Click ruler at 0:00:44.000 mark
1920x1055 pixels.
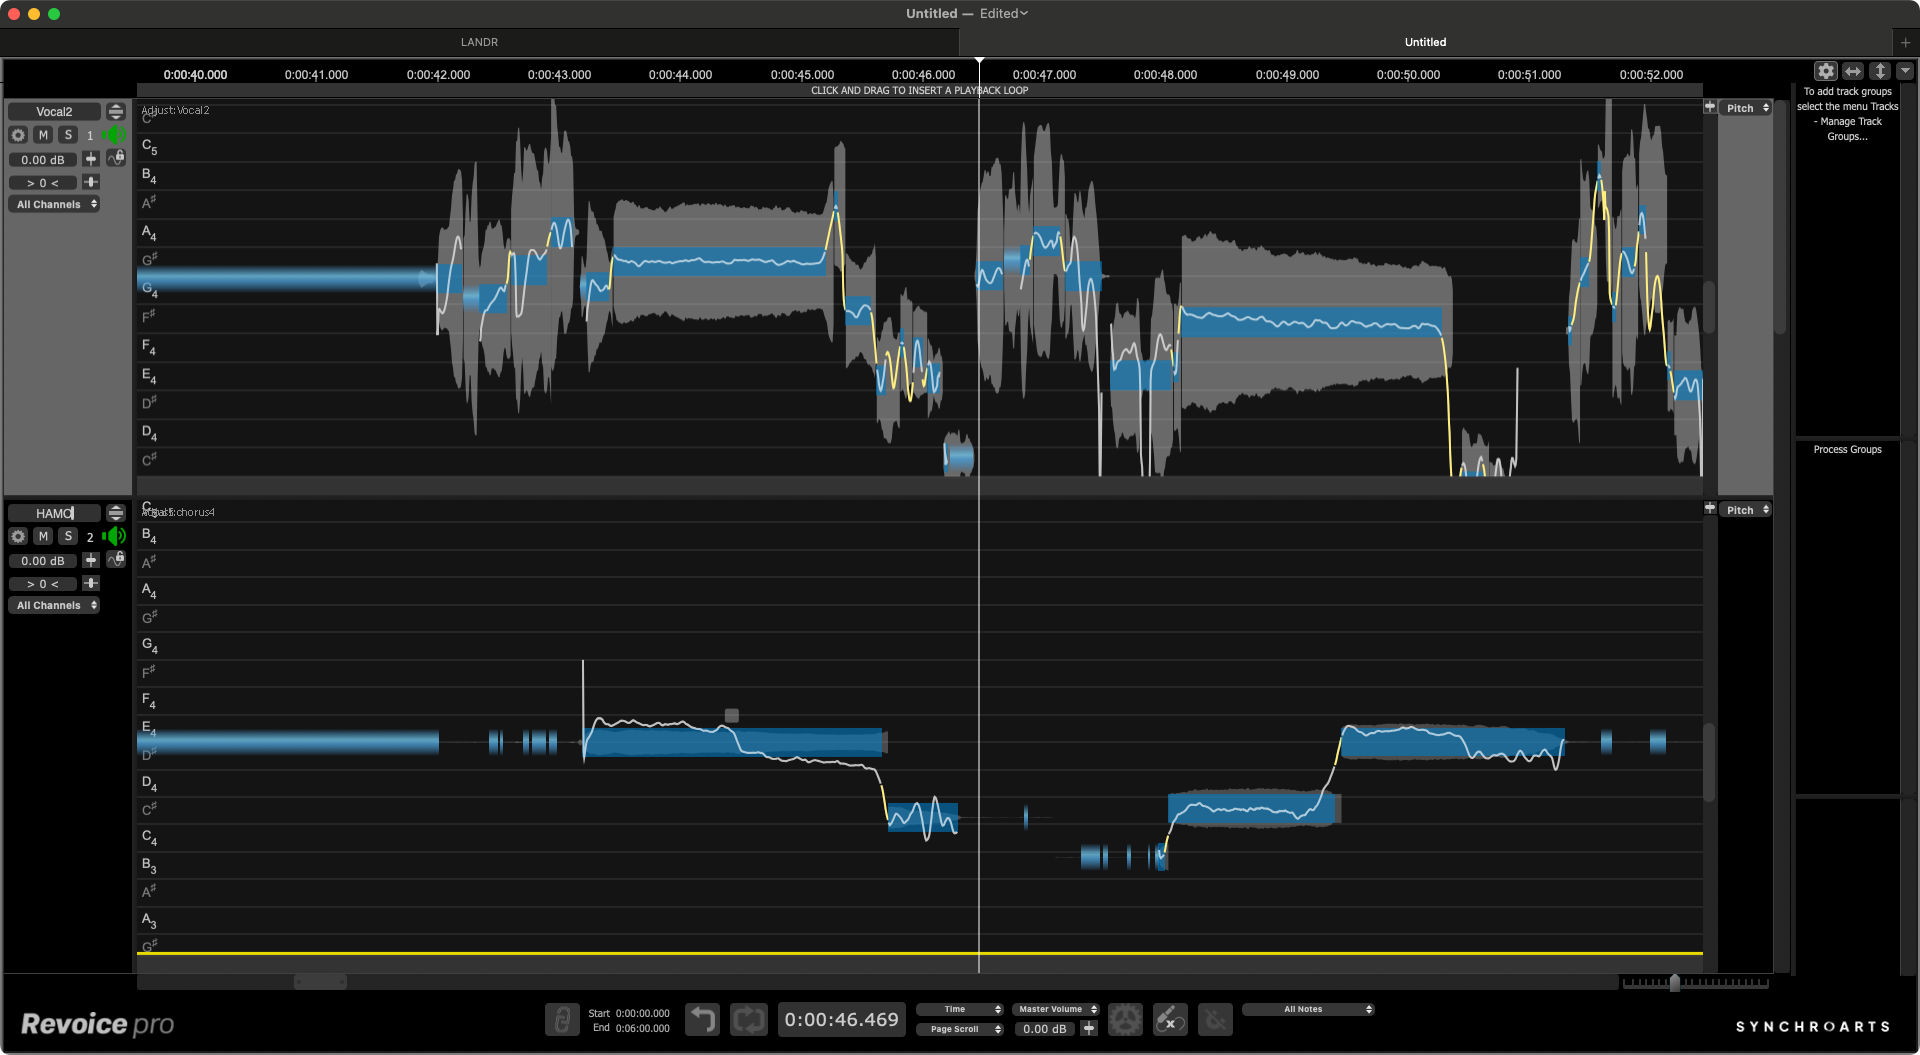pyautogui.click(x=680, y=75)
